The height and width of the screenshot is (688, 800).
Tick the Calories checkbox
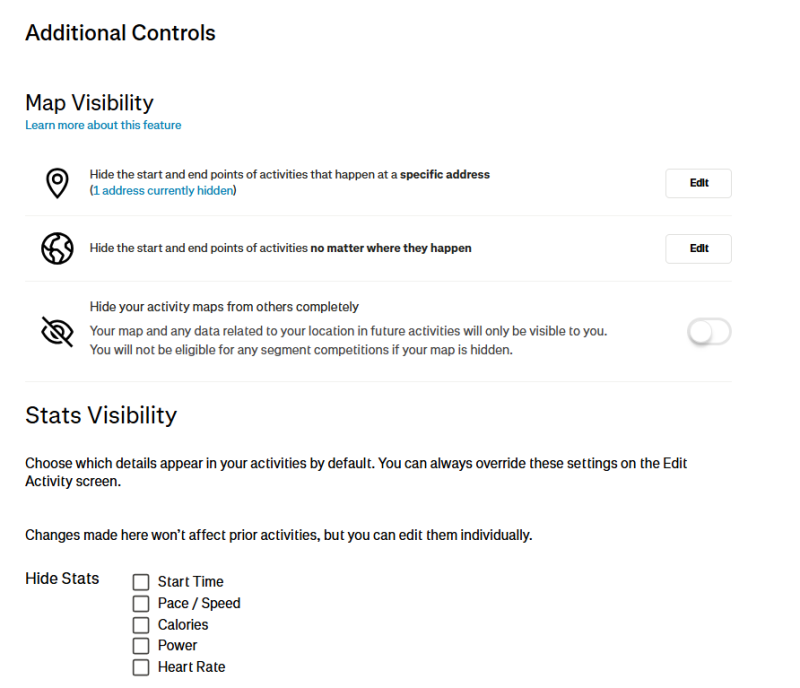tap(141, 625)
